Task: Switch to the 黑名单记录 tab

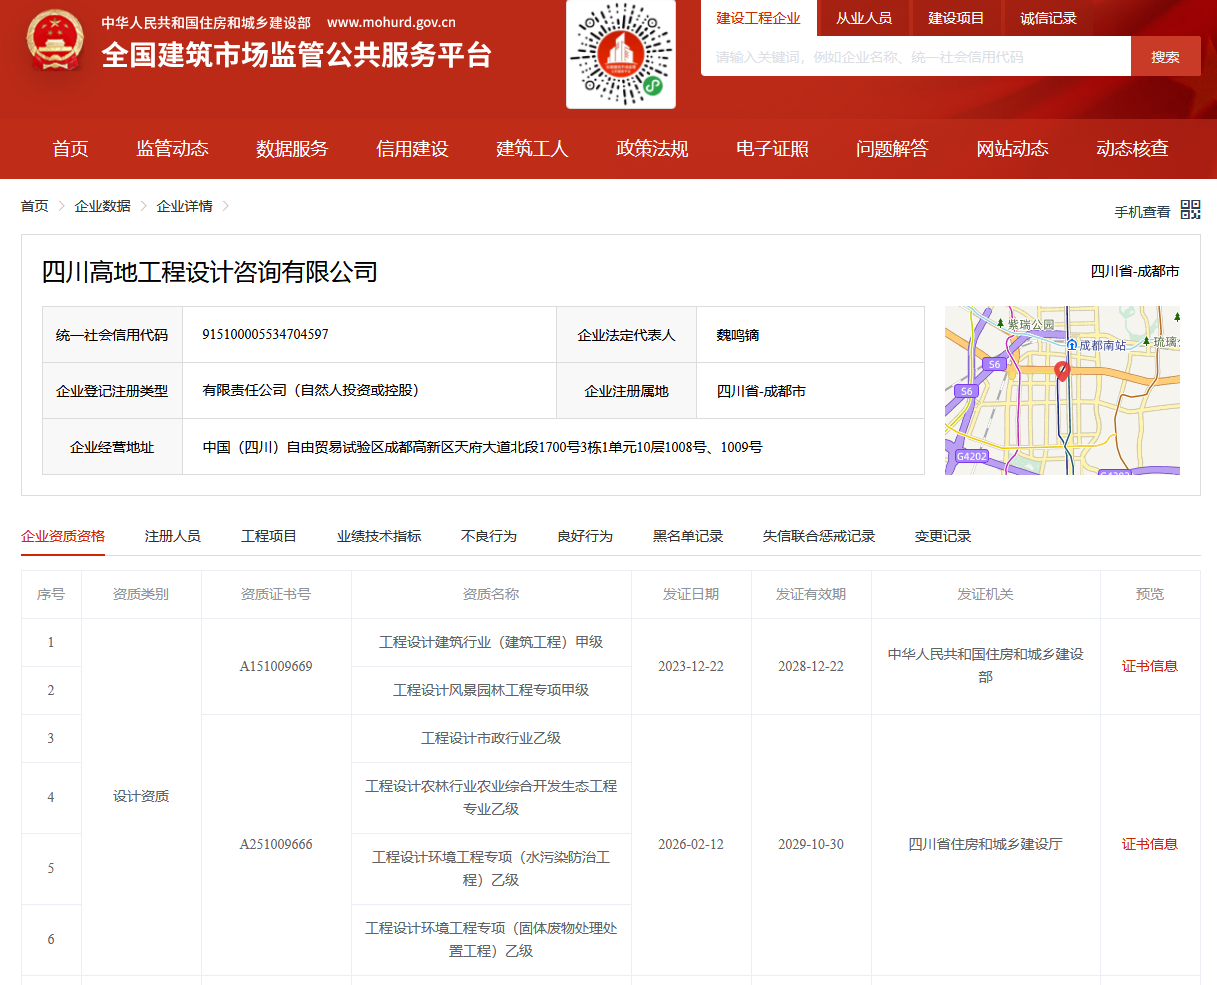Action: [687, 536]
